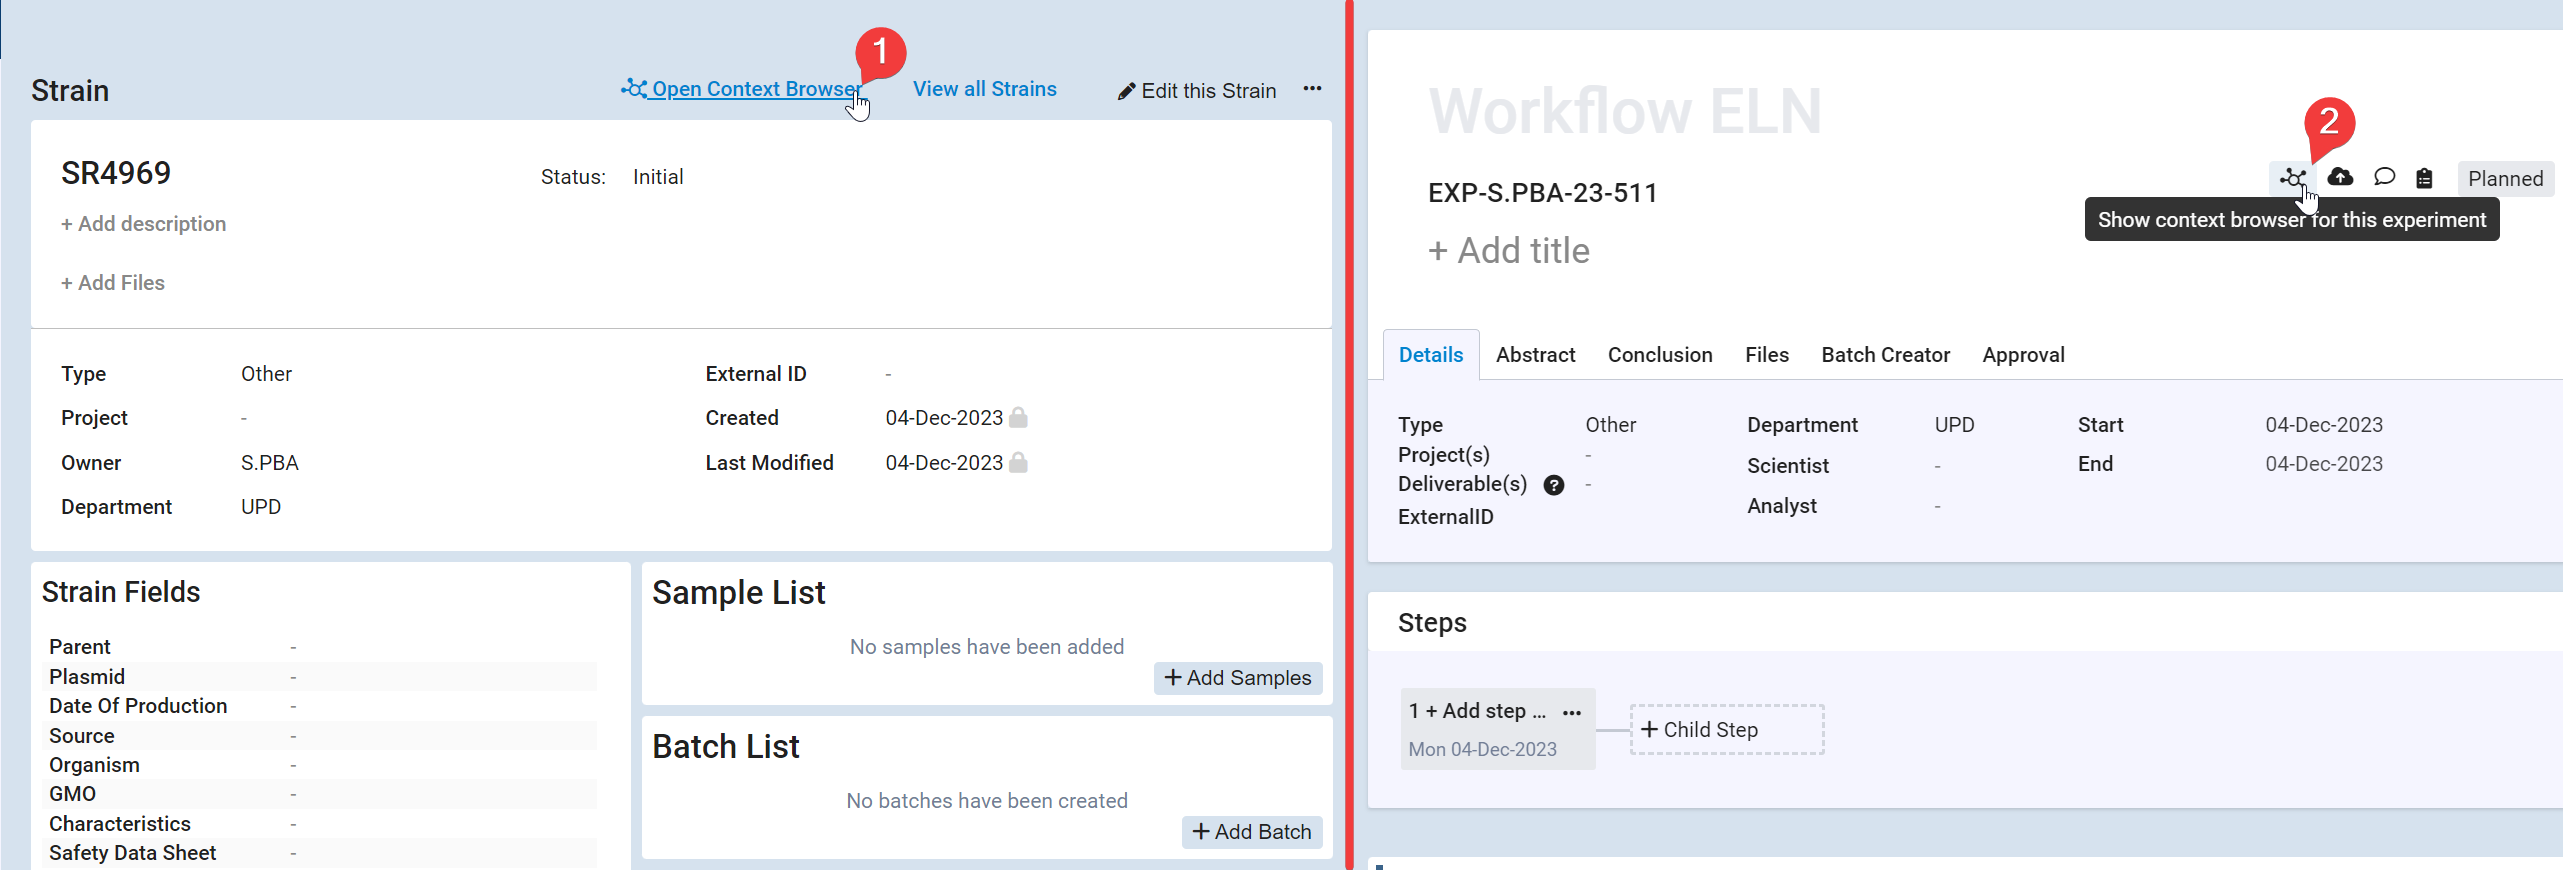Click the lock icon next to Created date
The width and height of the screenshot is (2563, 870).
click(1018, 417)
